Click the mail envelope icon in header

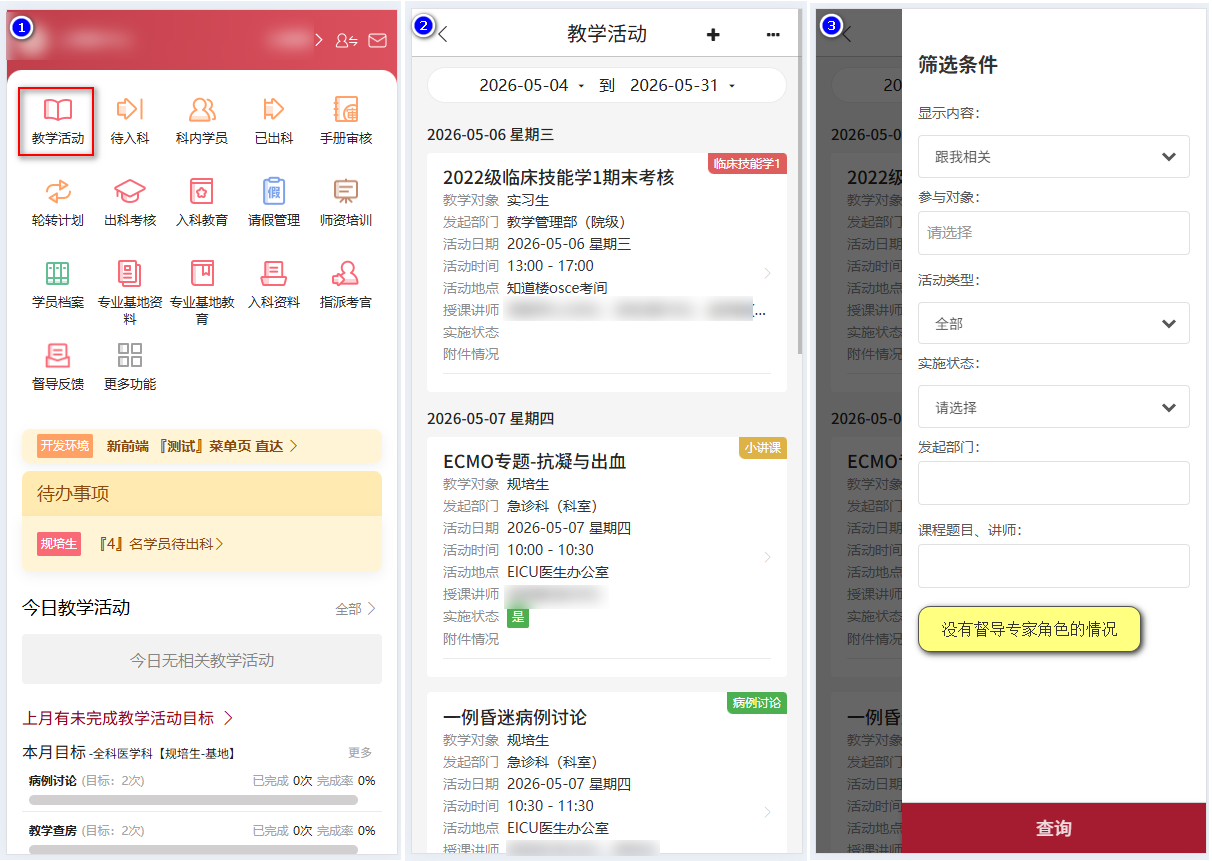pos(377,40)
